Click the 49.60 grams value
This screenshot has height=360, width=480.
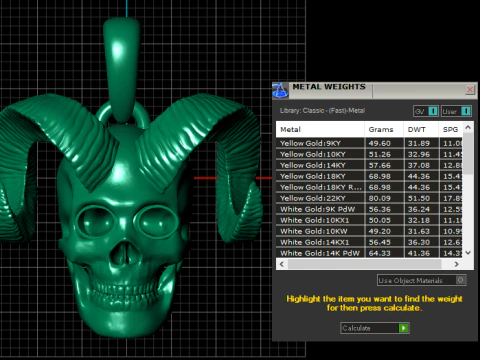click(x=379, y=143)
